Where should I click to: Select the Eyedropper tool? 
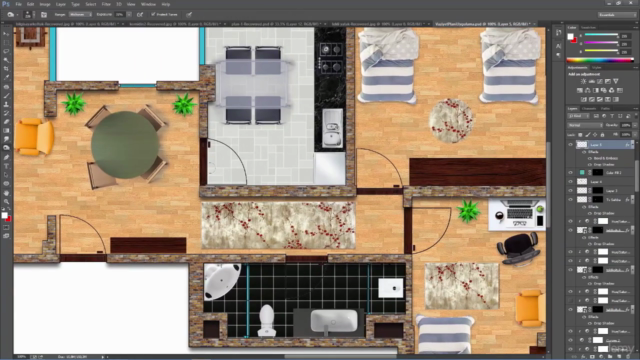6,78
